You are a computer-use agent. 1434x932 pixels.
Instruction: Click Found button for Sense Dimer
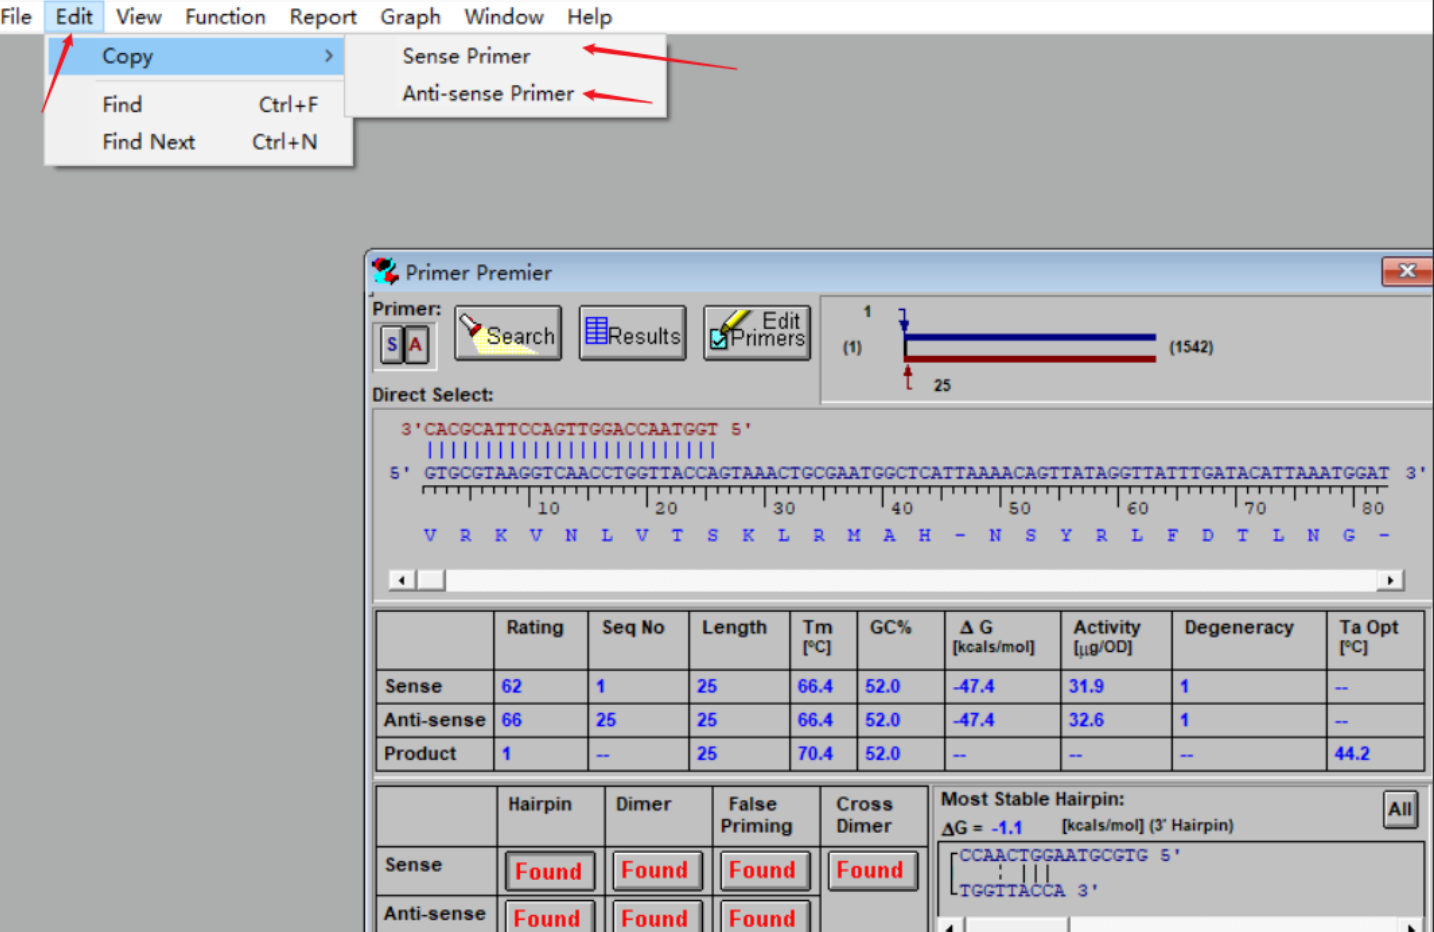[x=655, y=870]
